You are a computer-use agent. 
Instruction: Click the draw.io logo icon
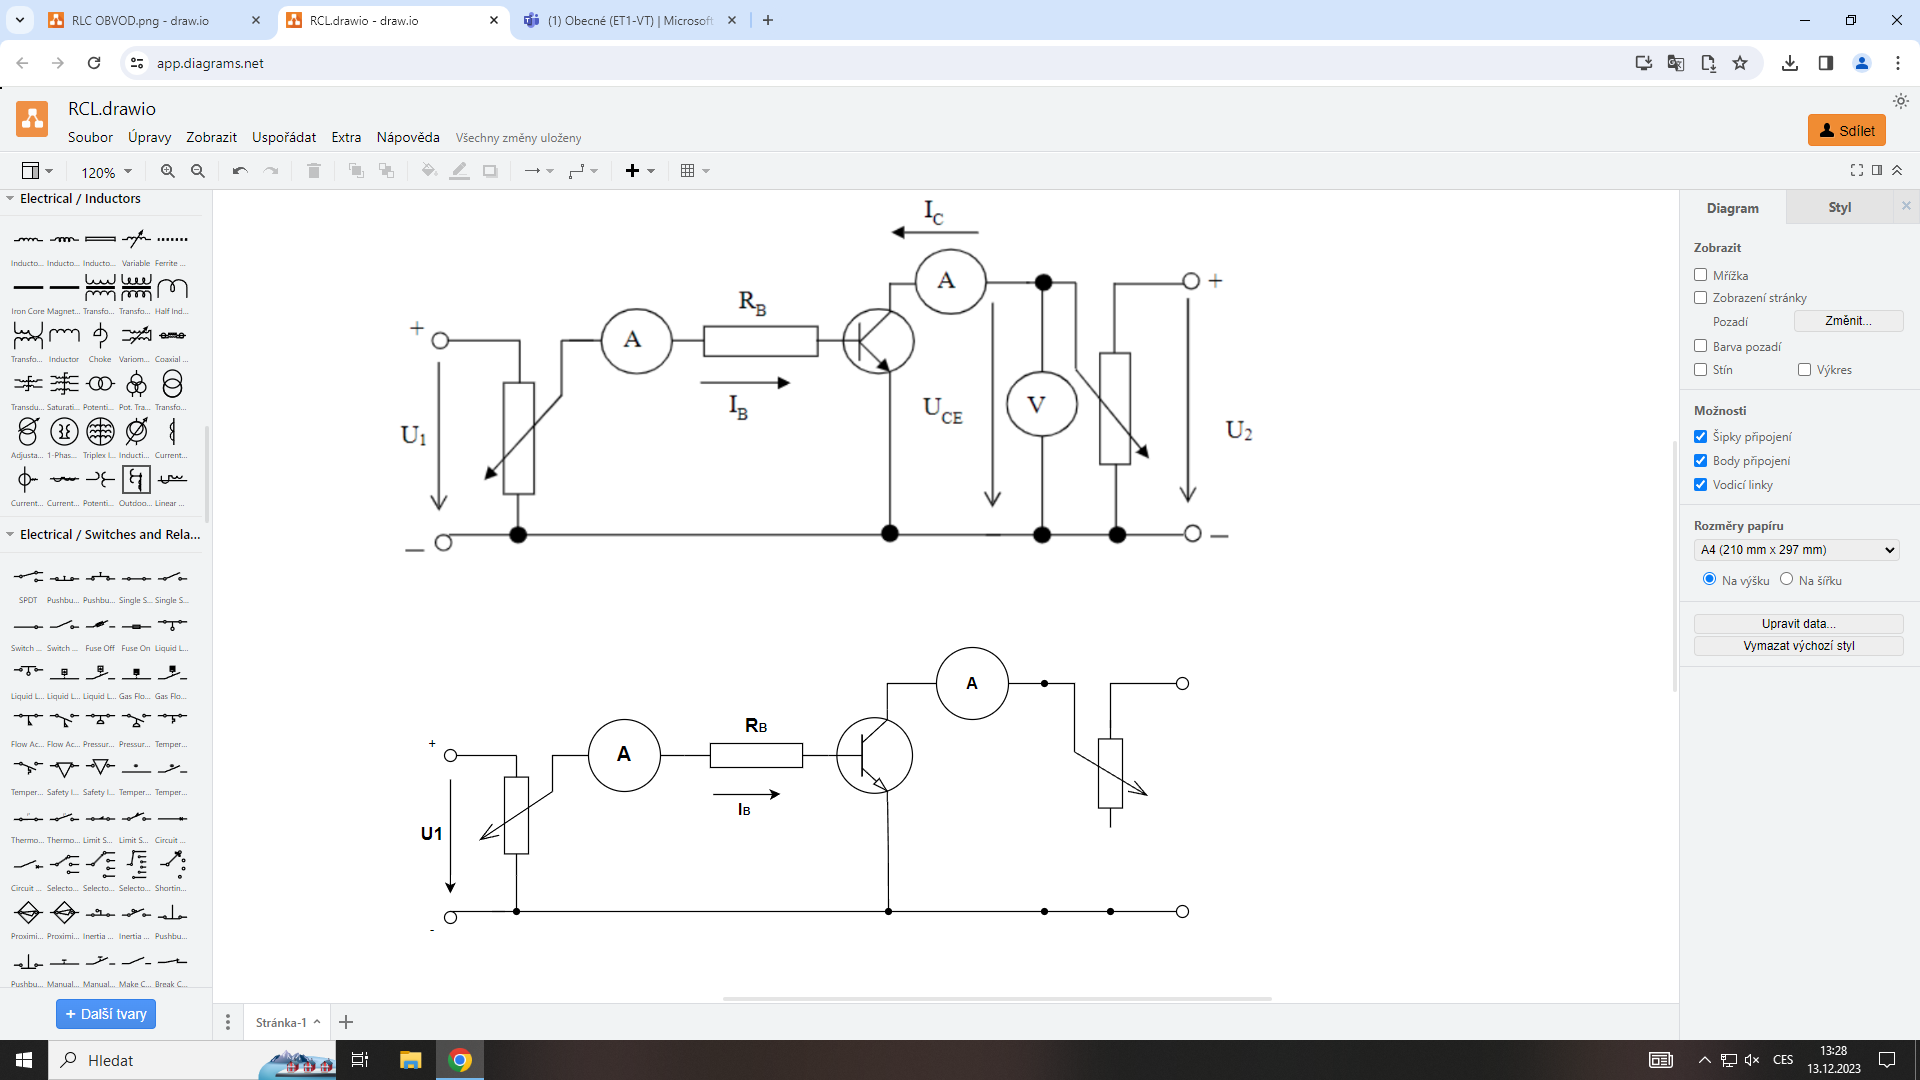tap(32, 119)
